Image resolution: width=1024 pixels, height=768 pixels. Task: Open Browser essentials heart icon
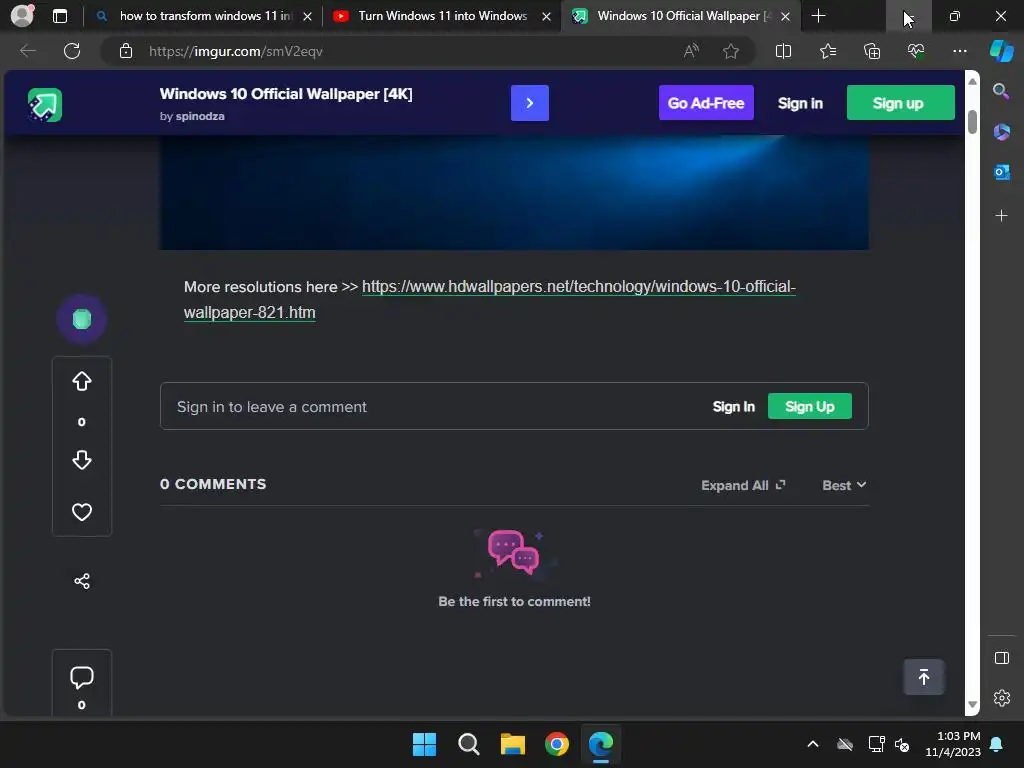click(916, 51)
